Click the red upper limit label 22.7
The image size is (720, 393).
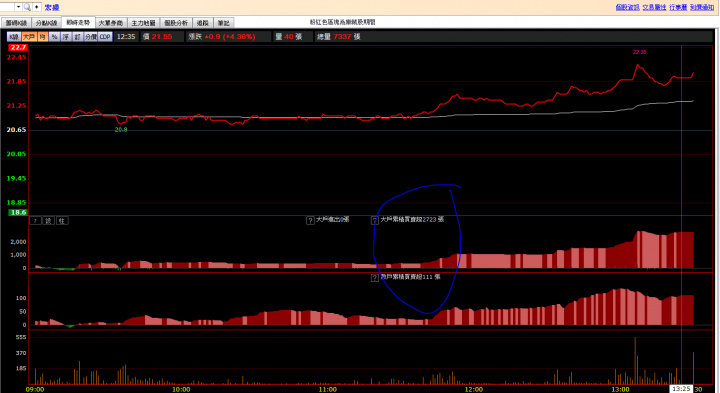tap(18, 47)
